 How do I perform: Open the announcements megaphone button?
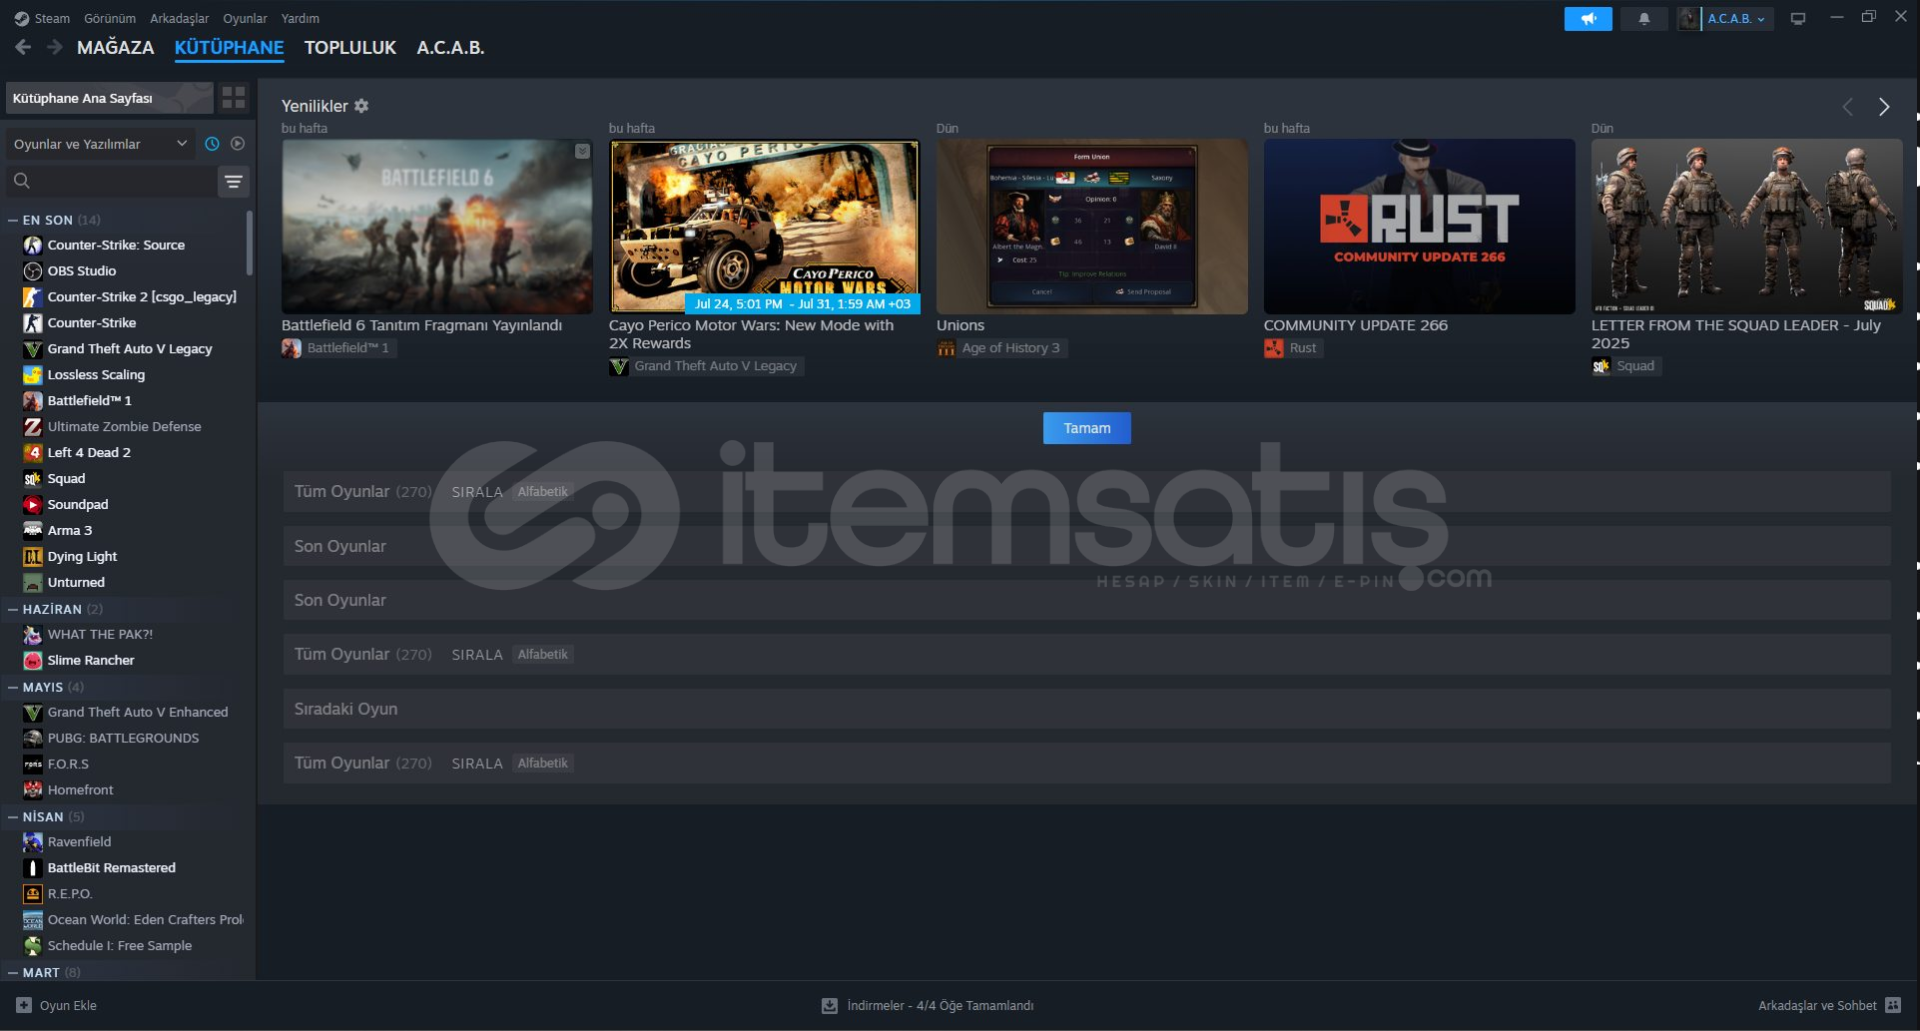(1588, 18)
